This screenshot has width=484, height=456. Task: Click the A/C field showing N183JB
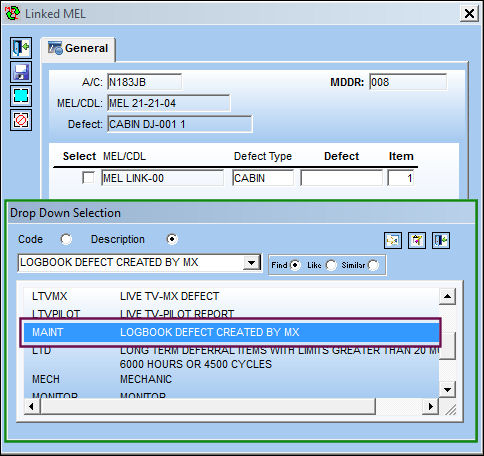[145, 82]
